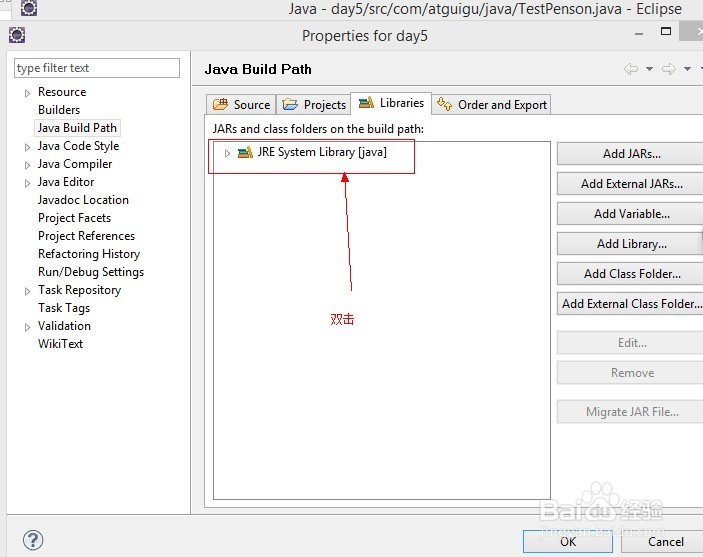Switch to the Source tab
The height and width of the screenshot is (557, 703).
(241, 104)
